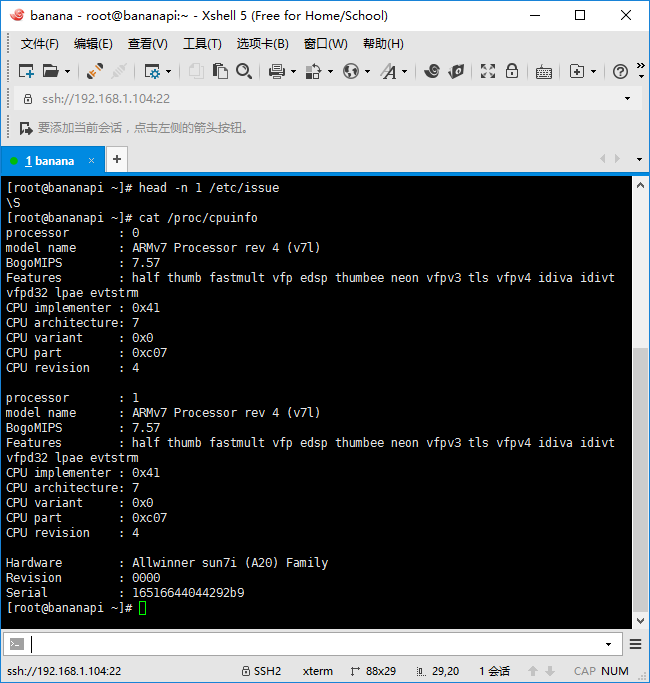Open session Properties gear icon
This screenshot has width=650, height=683.
(152, 71)
